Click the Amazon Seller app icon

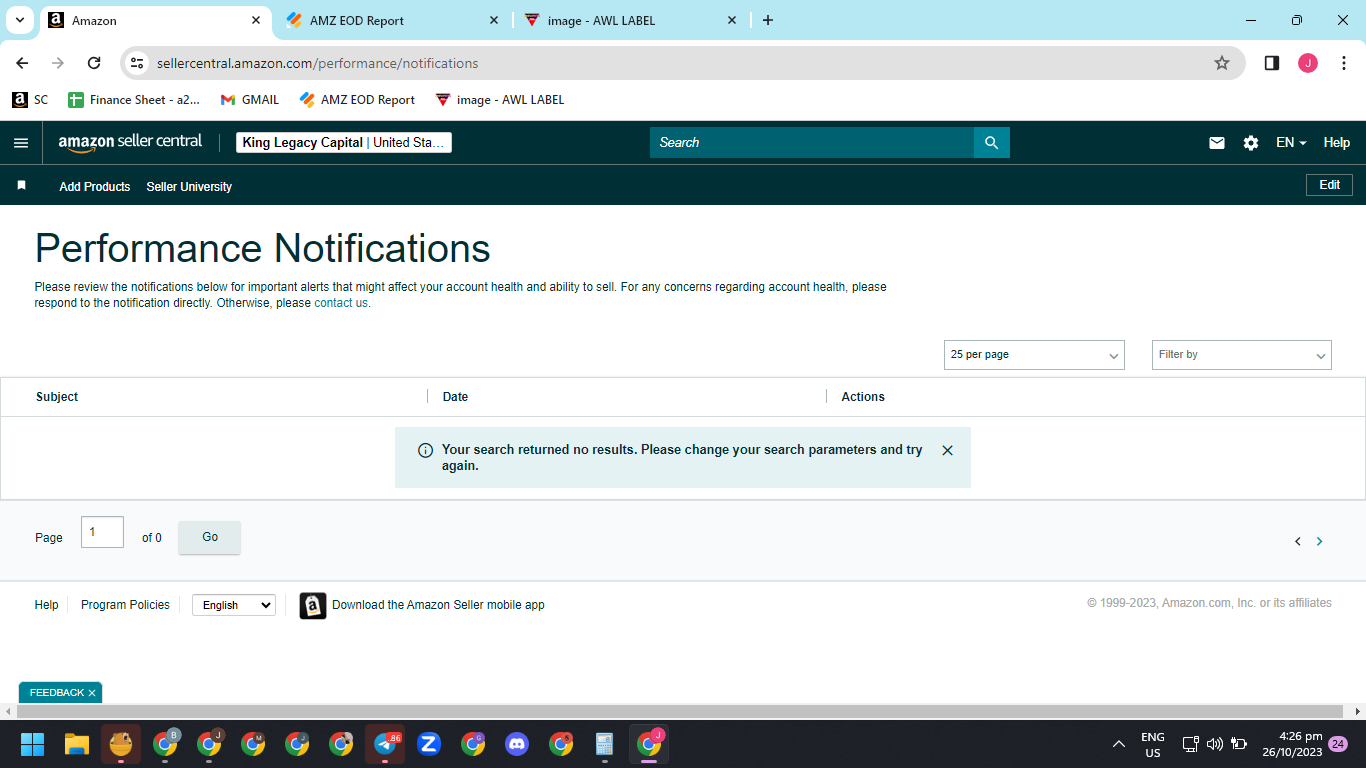point(313,605)
